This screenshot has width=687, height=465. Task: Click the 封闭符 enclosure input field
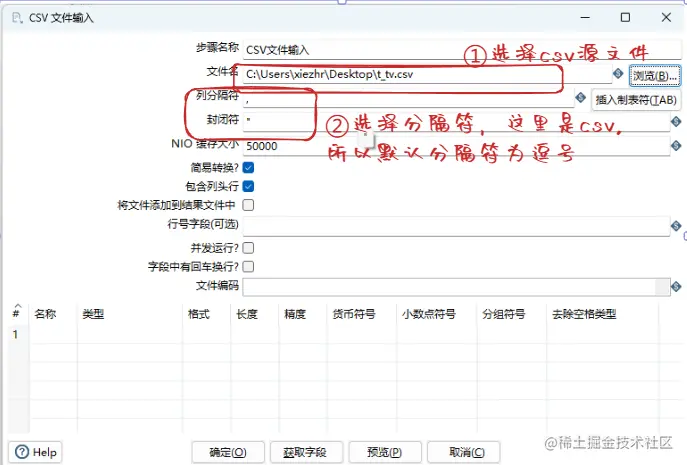(x=456, y=121)
